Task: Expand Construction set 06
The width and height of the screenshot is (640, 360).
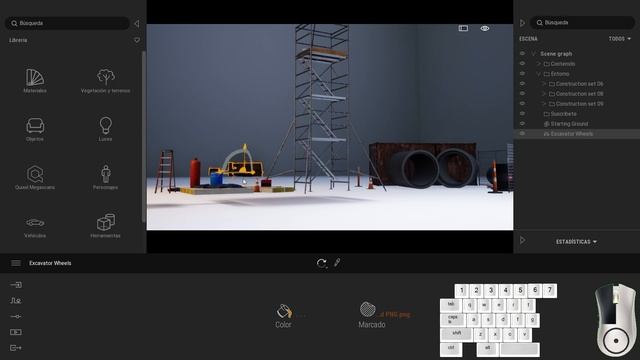Action: coord(544,84)
